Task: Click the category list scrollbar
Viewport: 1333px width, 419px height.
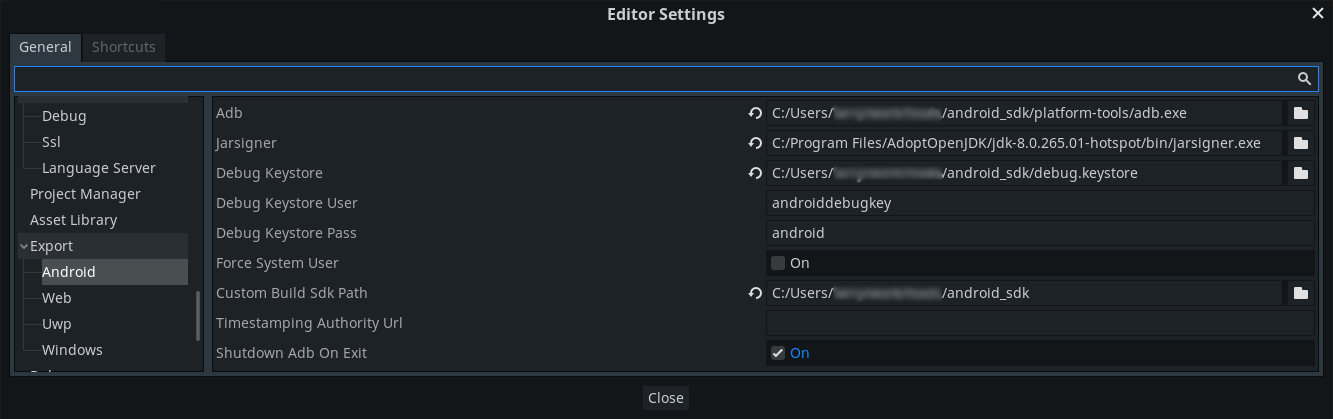Action: pos(197,315)
